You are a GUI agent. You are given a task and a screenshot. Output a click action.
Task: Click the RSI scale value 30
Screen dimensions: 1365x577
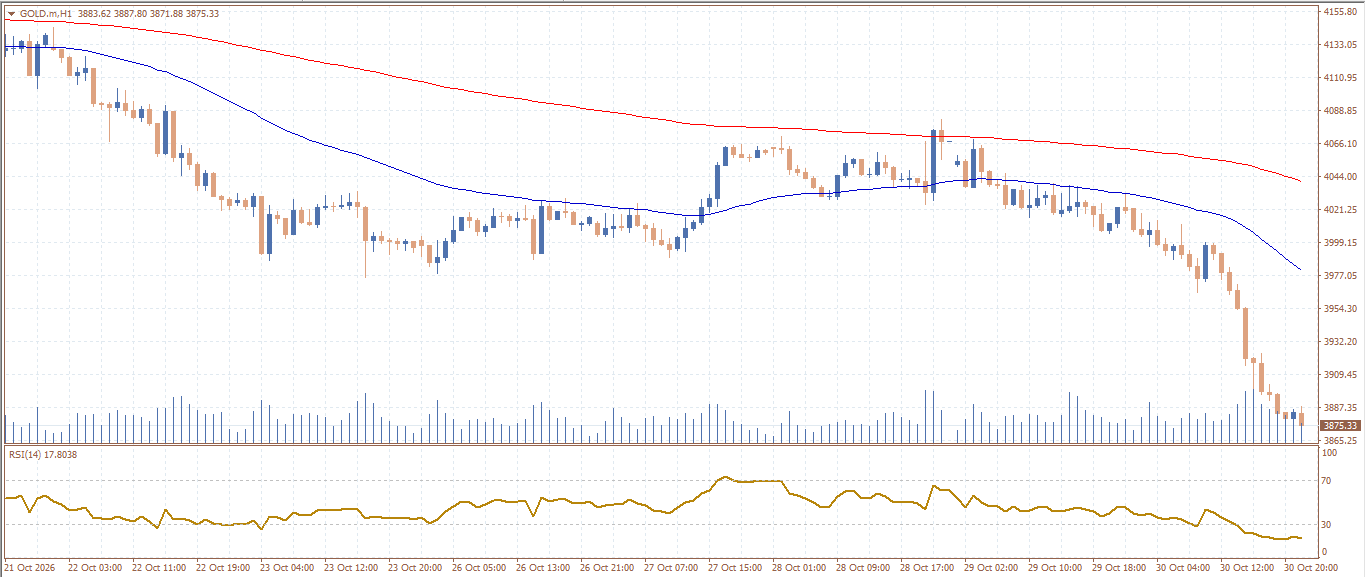tap(1327, 524)
